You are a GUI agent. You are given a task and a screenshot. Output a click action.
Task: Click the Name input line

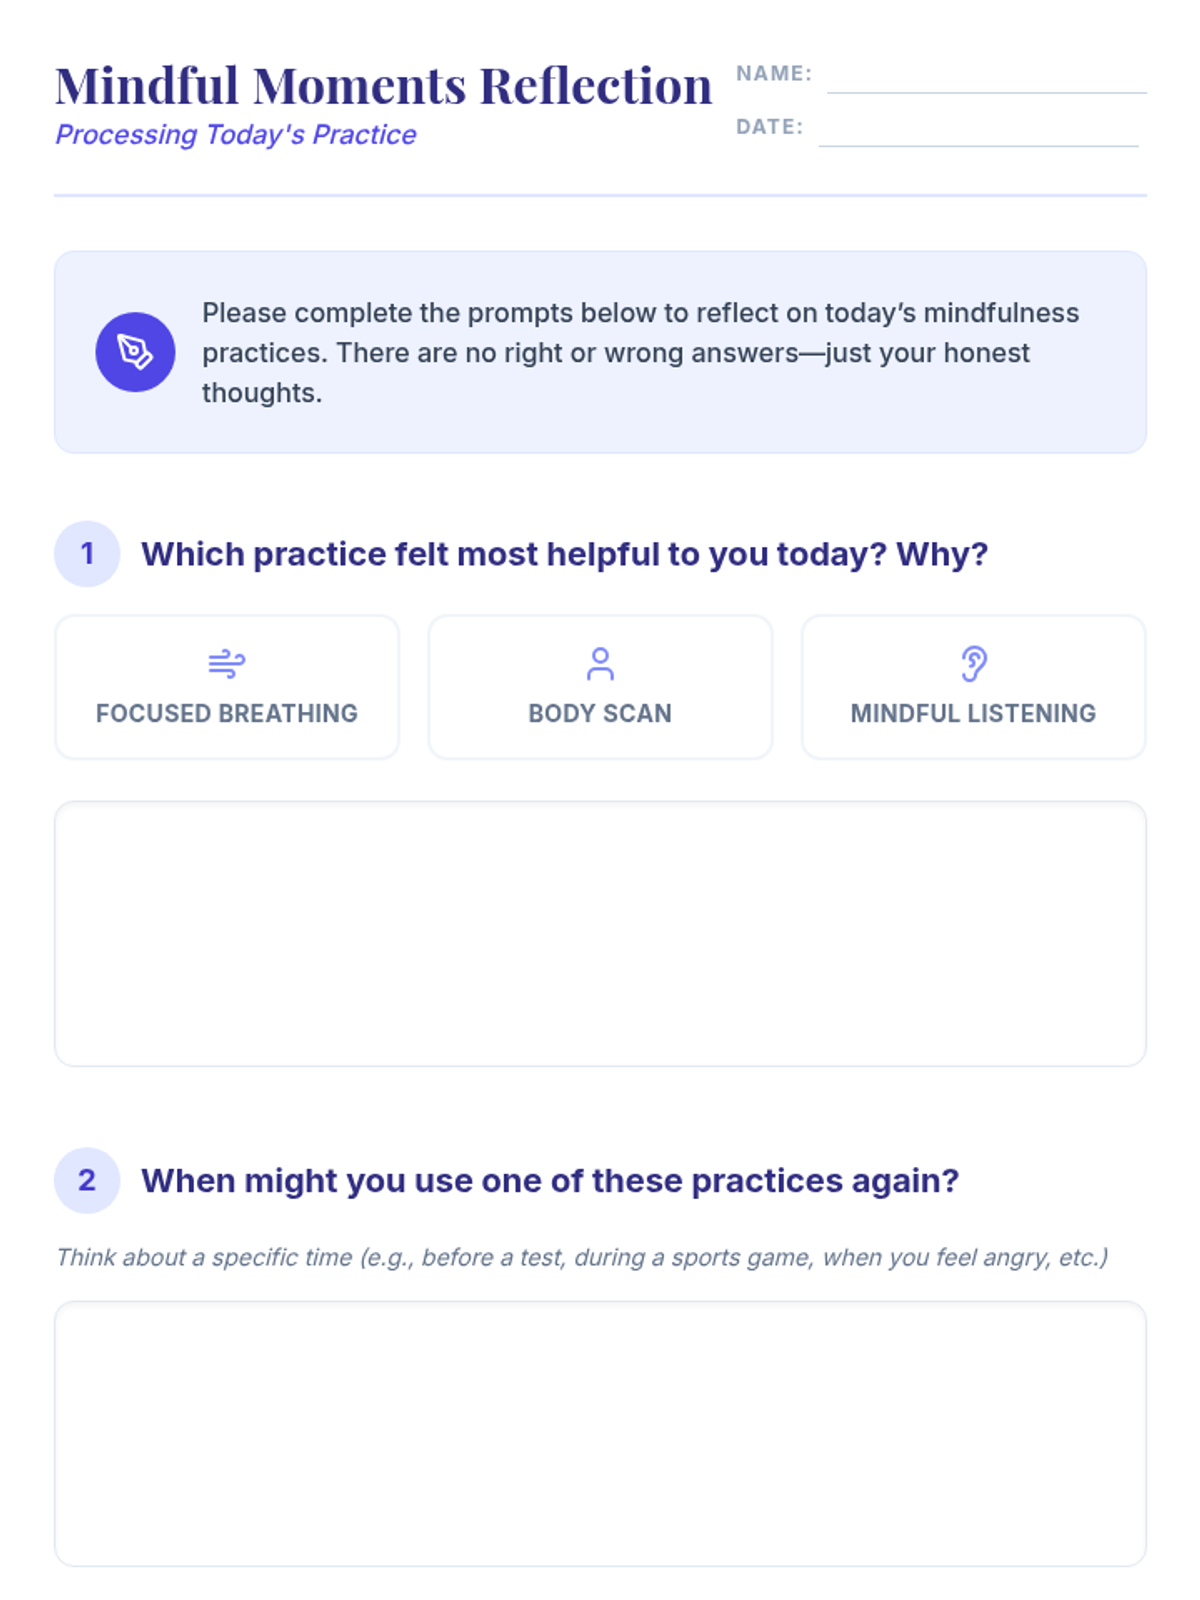point(986,78)
